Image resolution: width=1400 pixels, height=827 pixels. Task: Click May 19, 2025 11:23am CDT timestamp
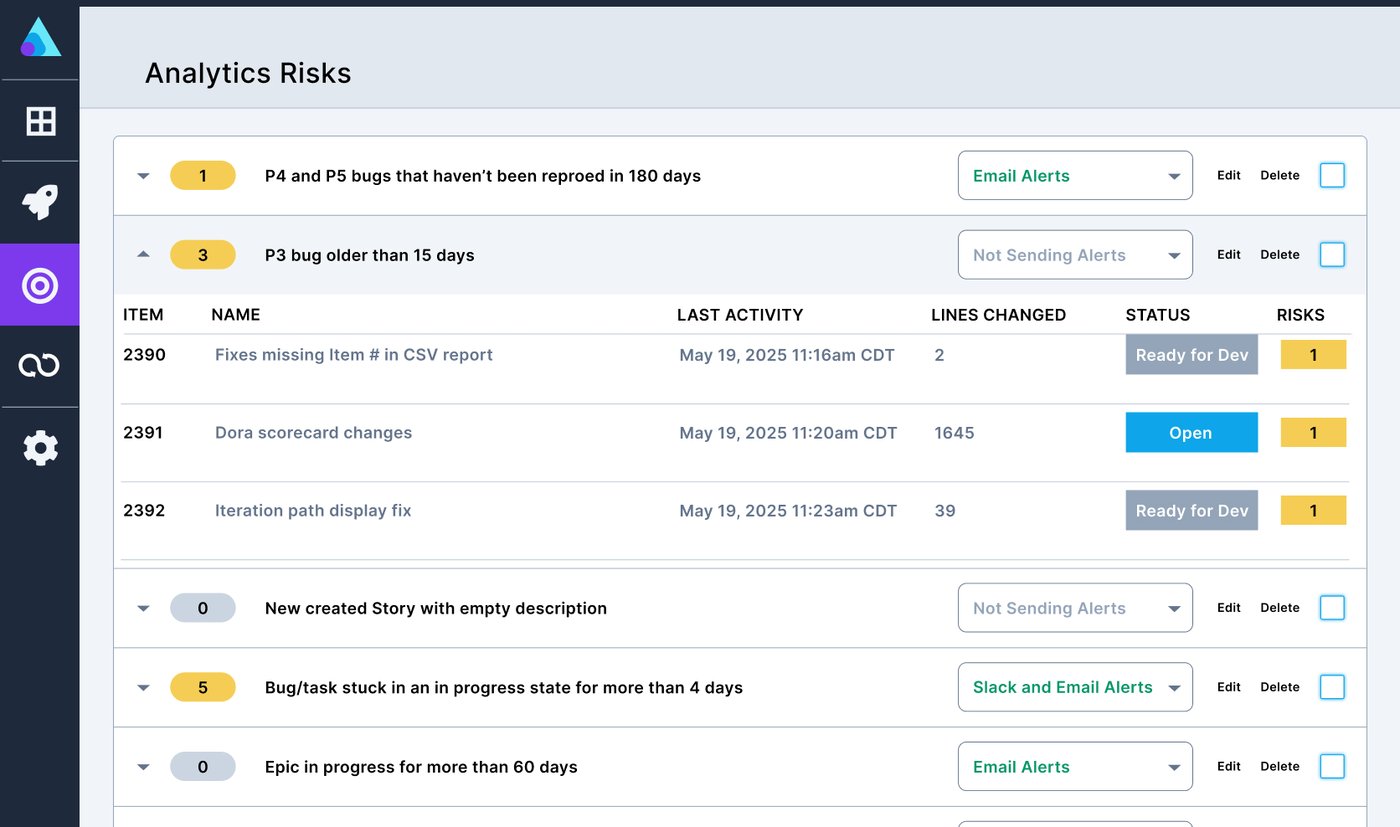788,511
